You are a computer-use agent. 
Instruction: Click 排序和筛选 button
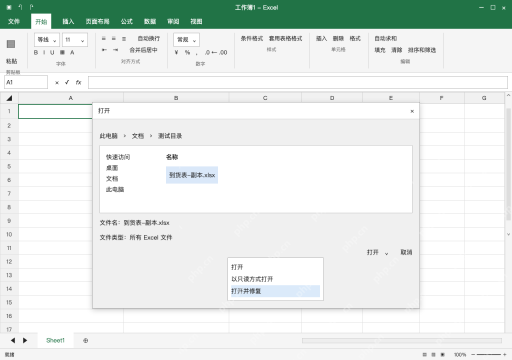pos(422,50)
